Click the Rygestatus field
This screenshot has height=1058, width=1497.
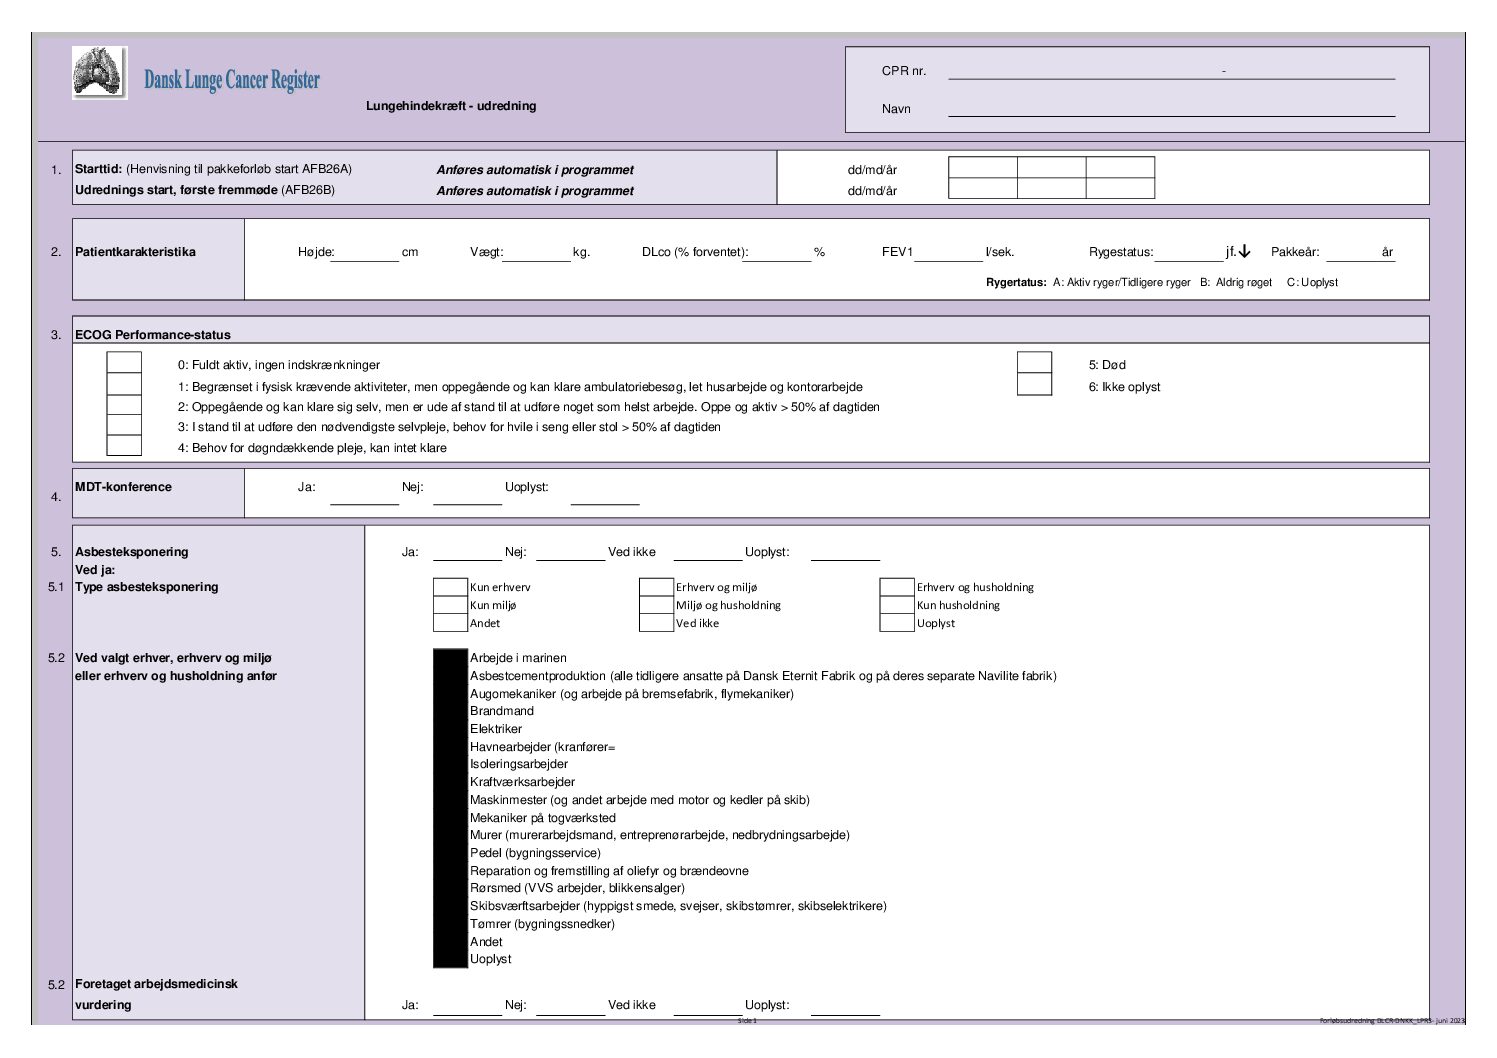point(1188,253)
